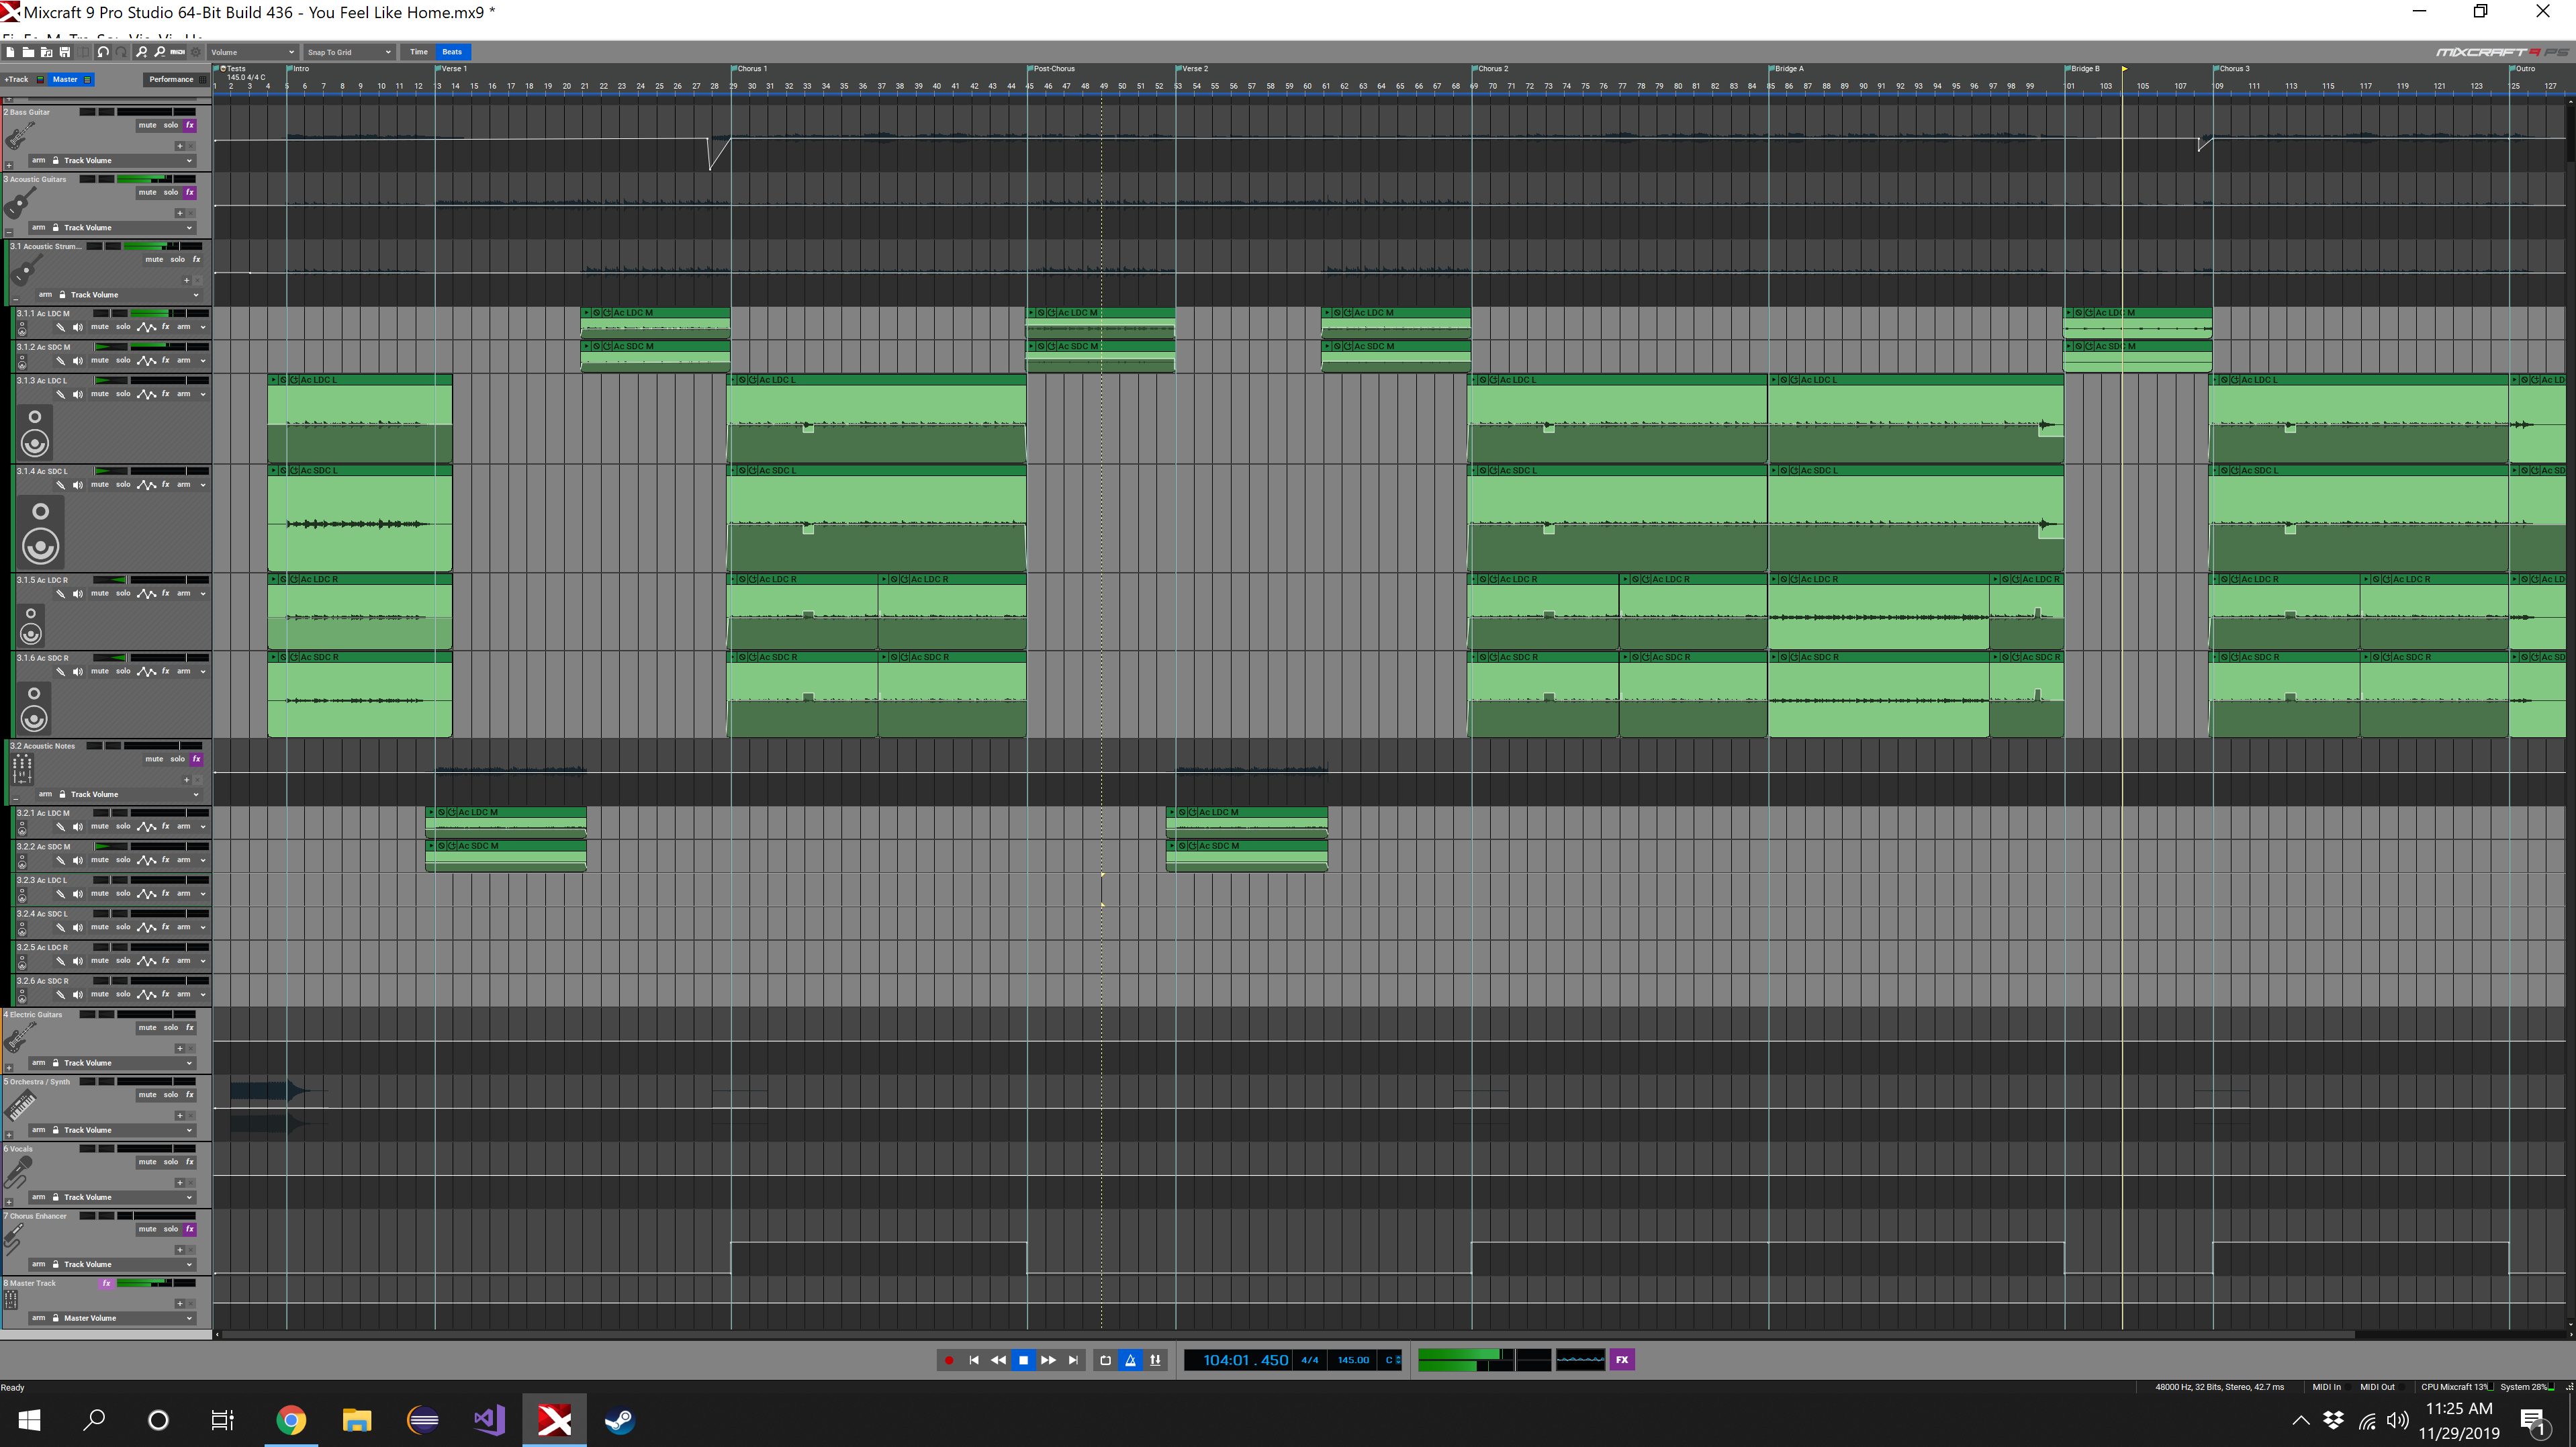This screenshot has height=1447, width=2576.
Task: Toggle speaker on 3.1.2 Ac SDC M lane
Action: coord(77,361)
